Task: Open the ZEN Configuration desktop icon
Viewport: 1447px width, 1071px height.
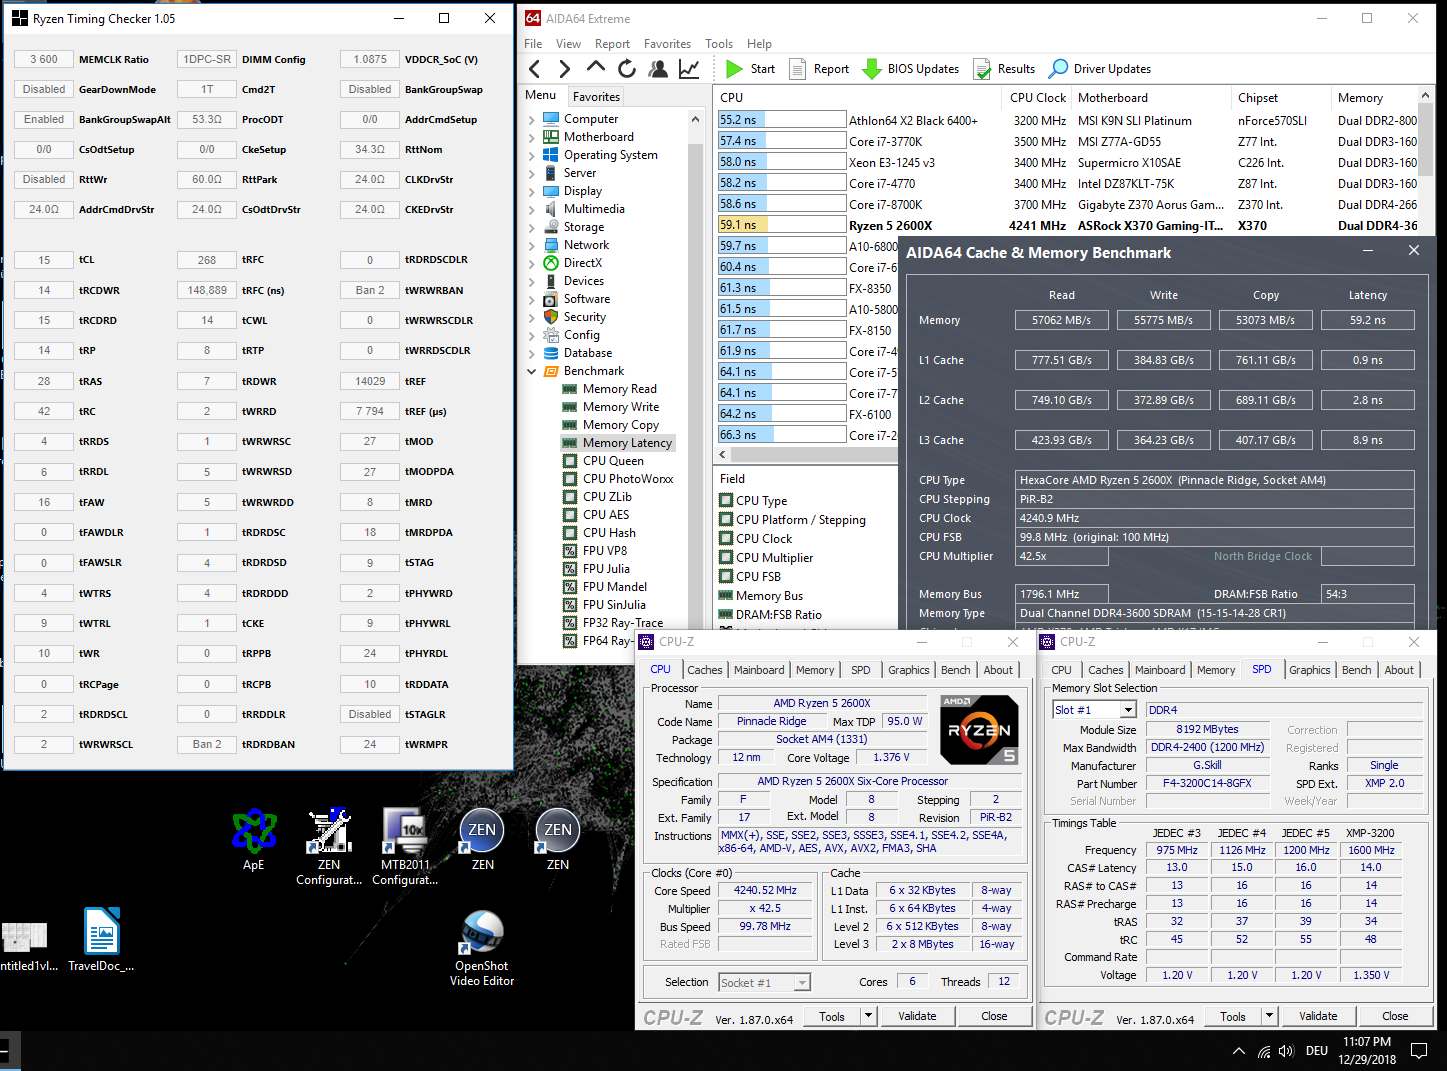Action: 329,847
